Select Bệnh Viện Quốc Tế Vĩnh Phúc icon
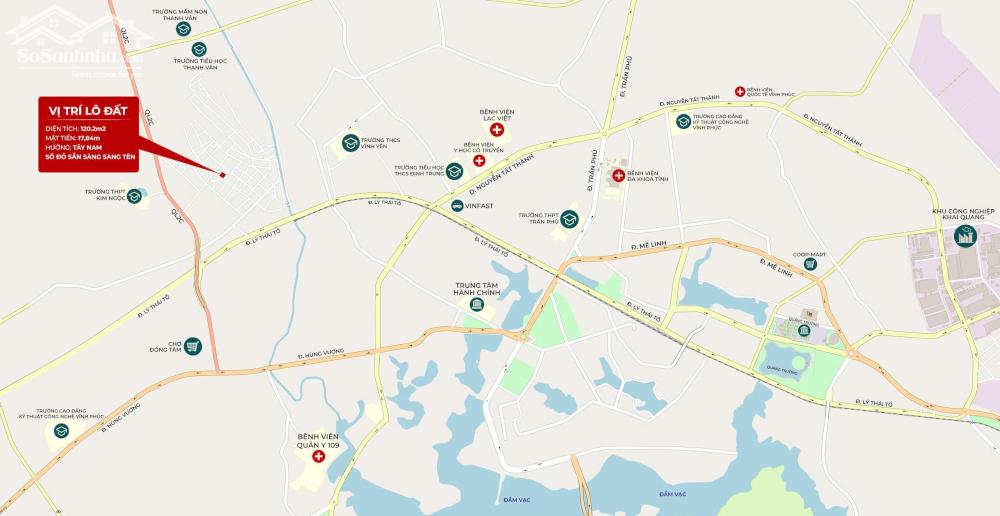 click(x=740, y=91)
